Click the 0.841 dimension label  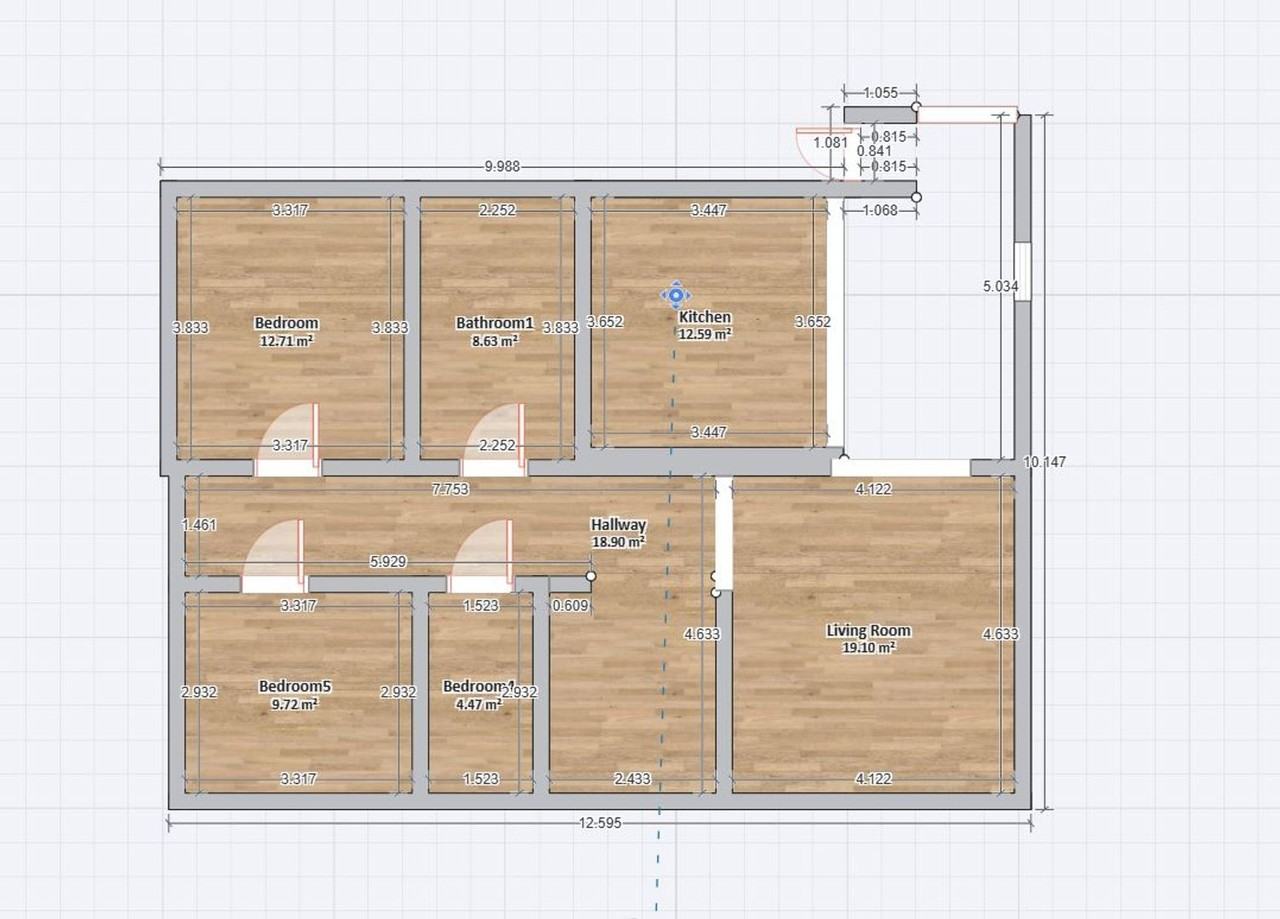pos(874,151)
